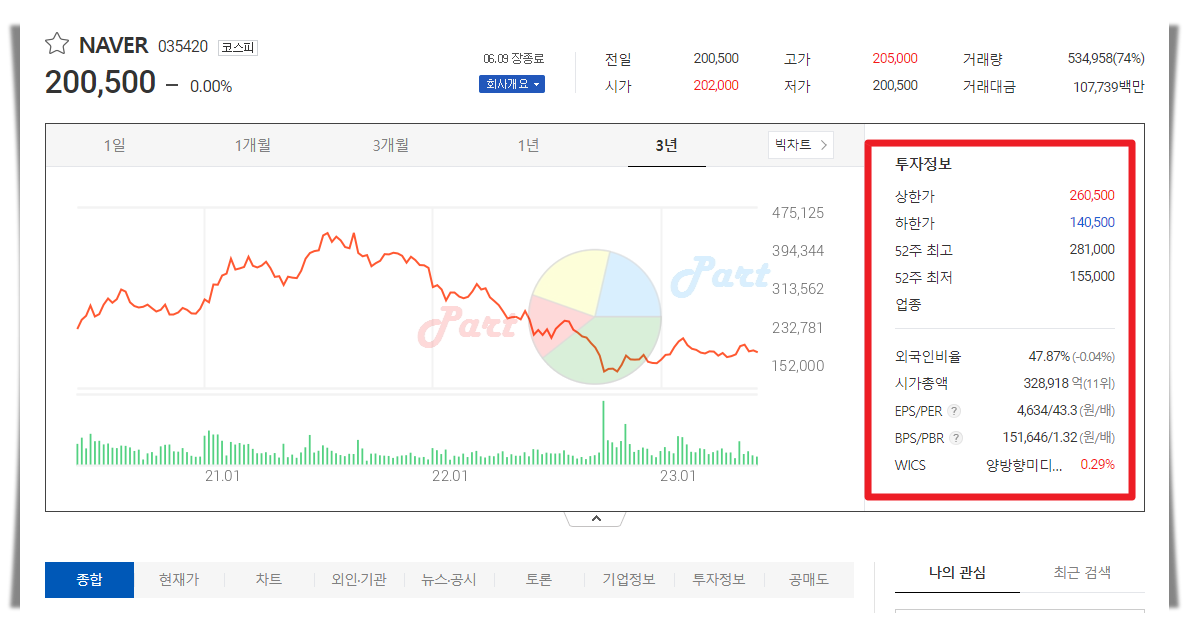Screen dimensions: 1189x633
Task: Click the 외국인비율 47.87% value
Action: click(1049, 356)
